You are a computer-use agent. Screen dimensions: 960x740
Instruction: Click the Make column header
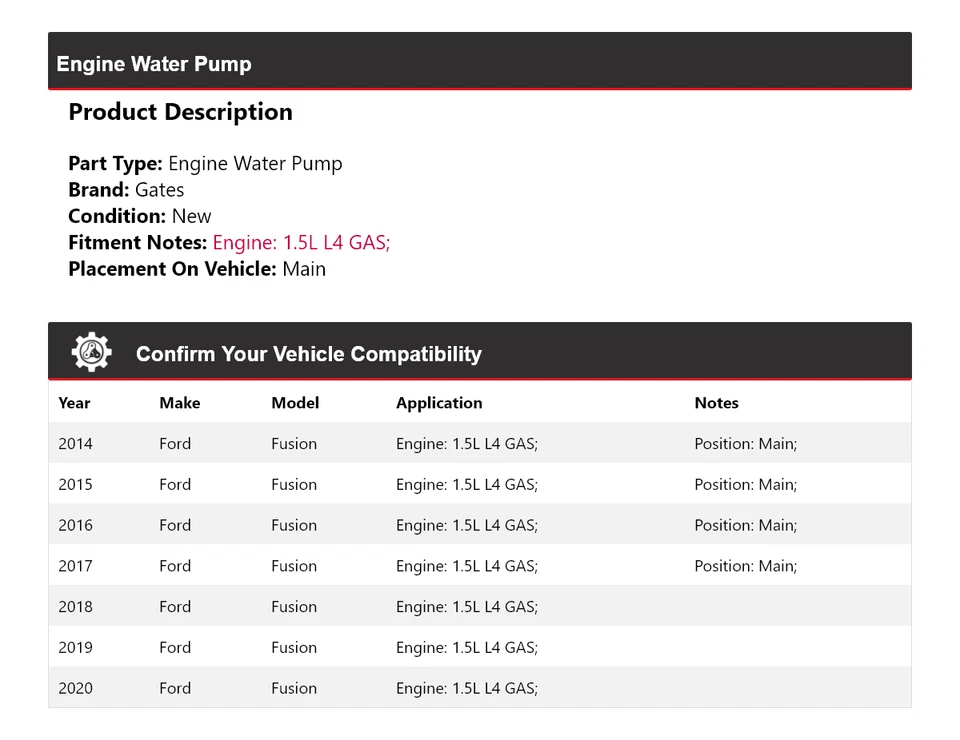179,403
